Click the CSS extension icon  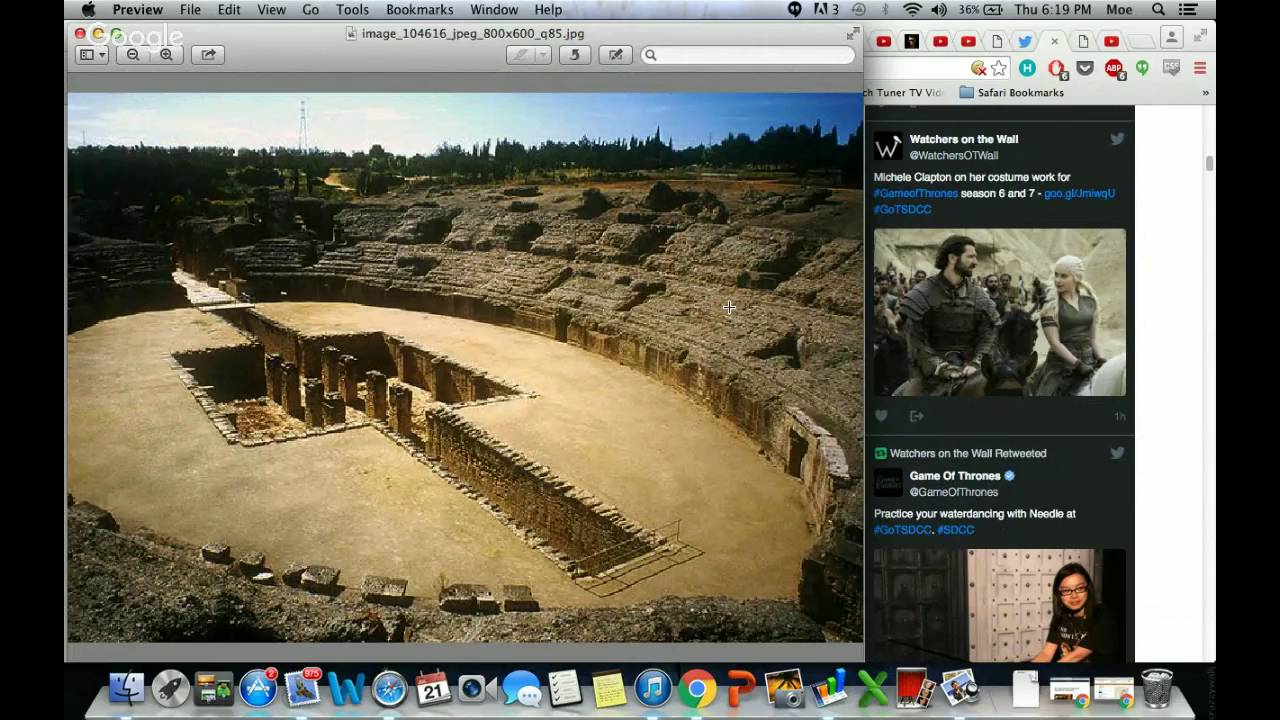tap(1171, 68)
